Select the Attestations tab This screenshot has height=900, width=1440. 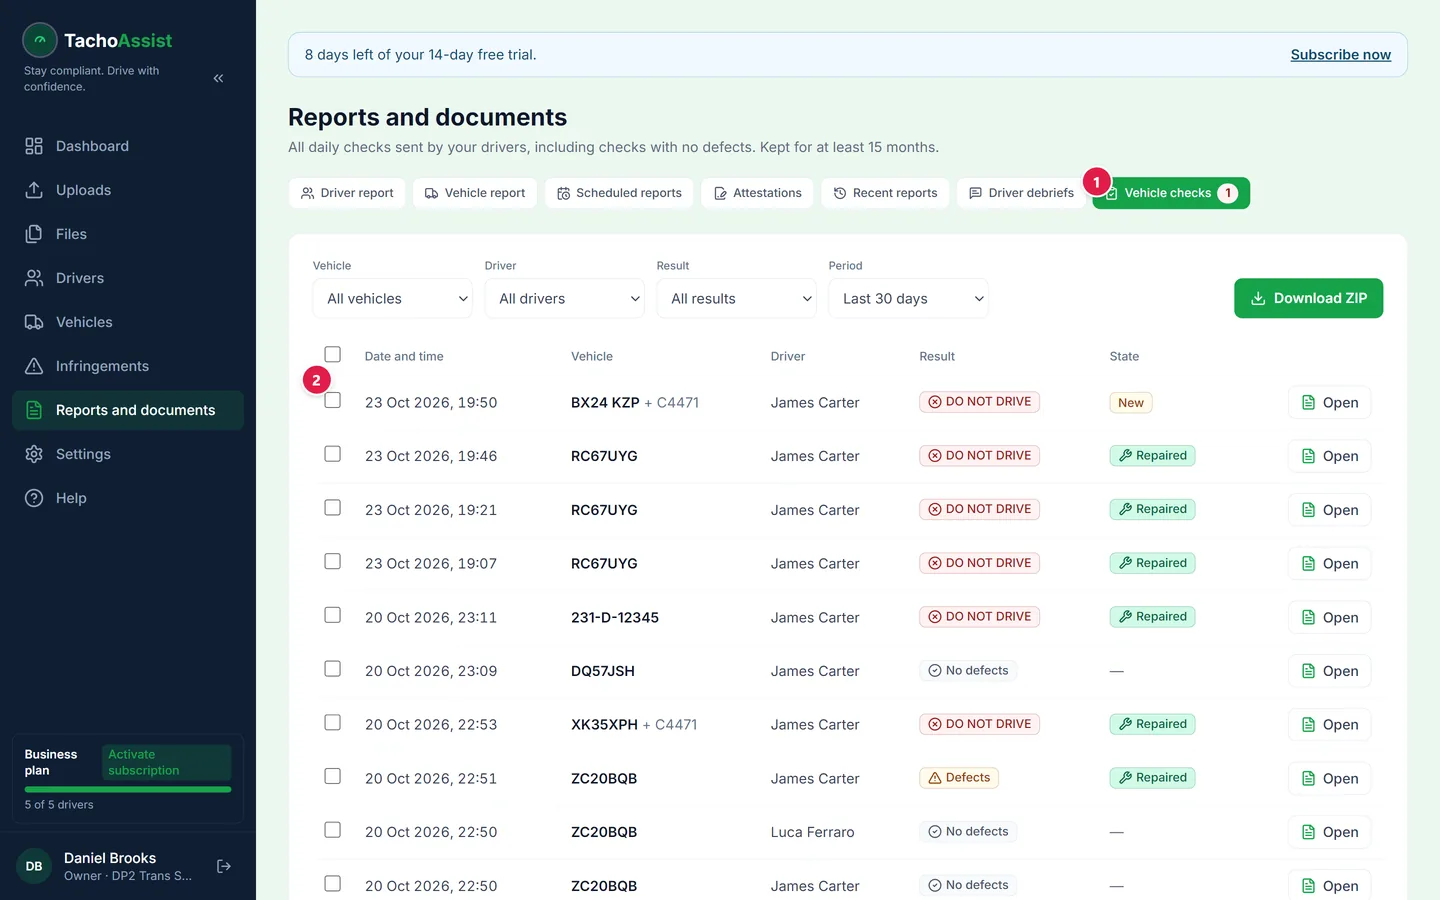tap(757, 193)
